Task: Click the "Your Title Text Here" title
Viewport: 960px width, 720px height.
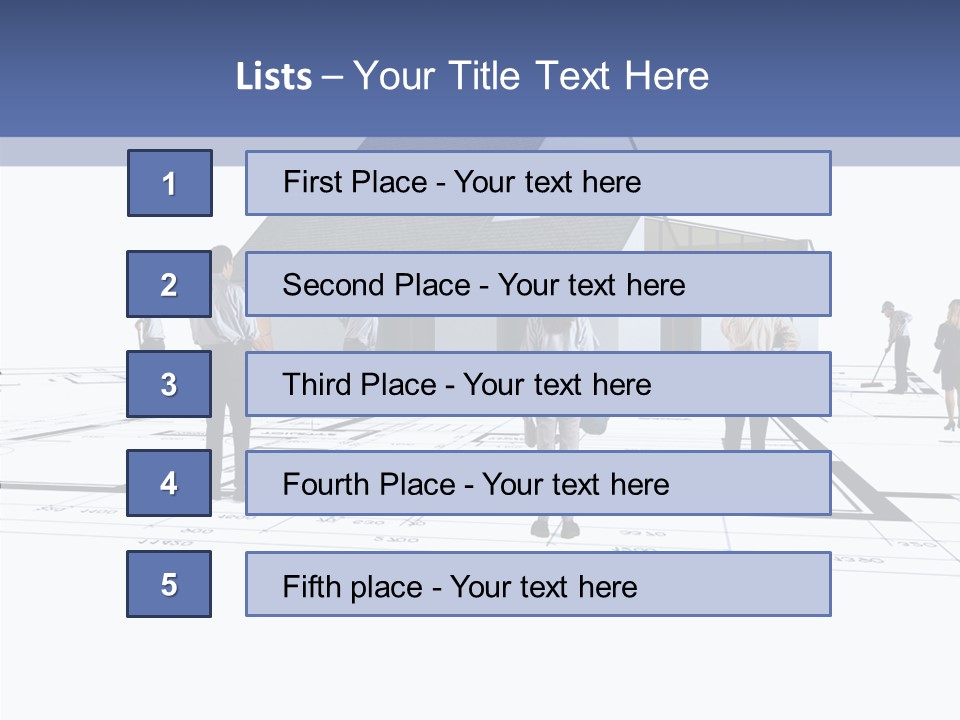Action: [x=531, y=76]
